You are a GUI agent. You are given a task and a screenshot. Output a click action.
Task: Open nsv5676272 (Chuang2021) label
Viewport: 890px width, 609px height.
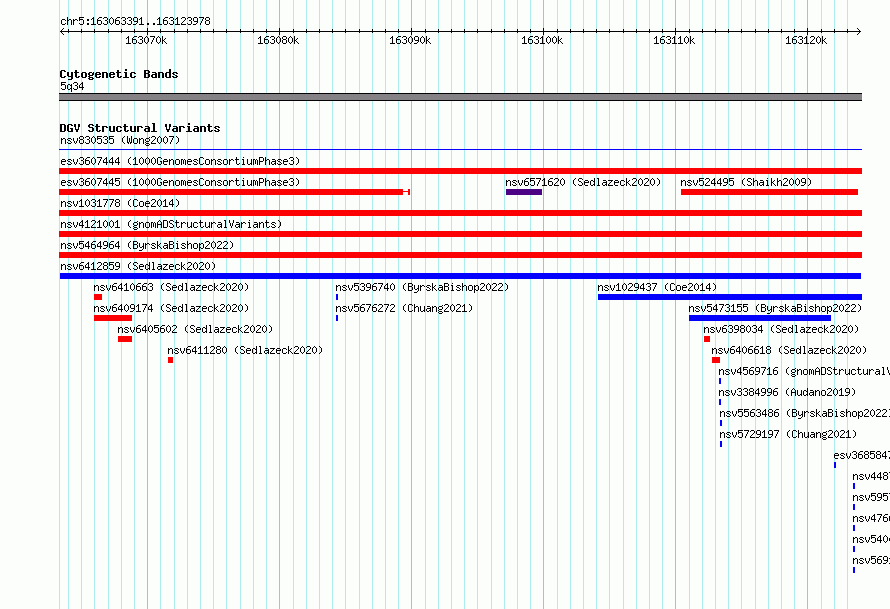click(404, 308)
